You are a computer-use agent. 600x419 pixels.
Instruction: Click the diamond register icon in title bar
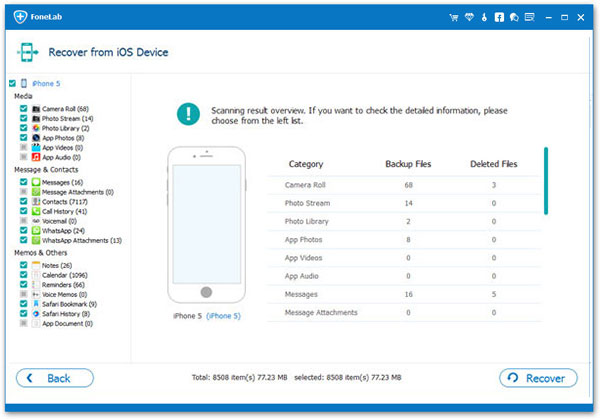point(469,17)
